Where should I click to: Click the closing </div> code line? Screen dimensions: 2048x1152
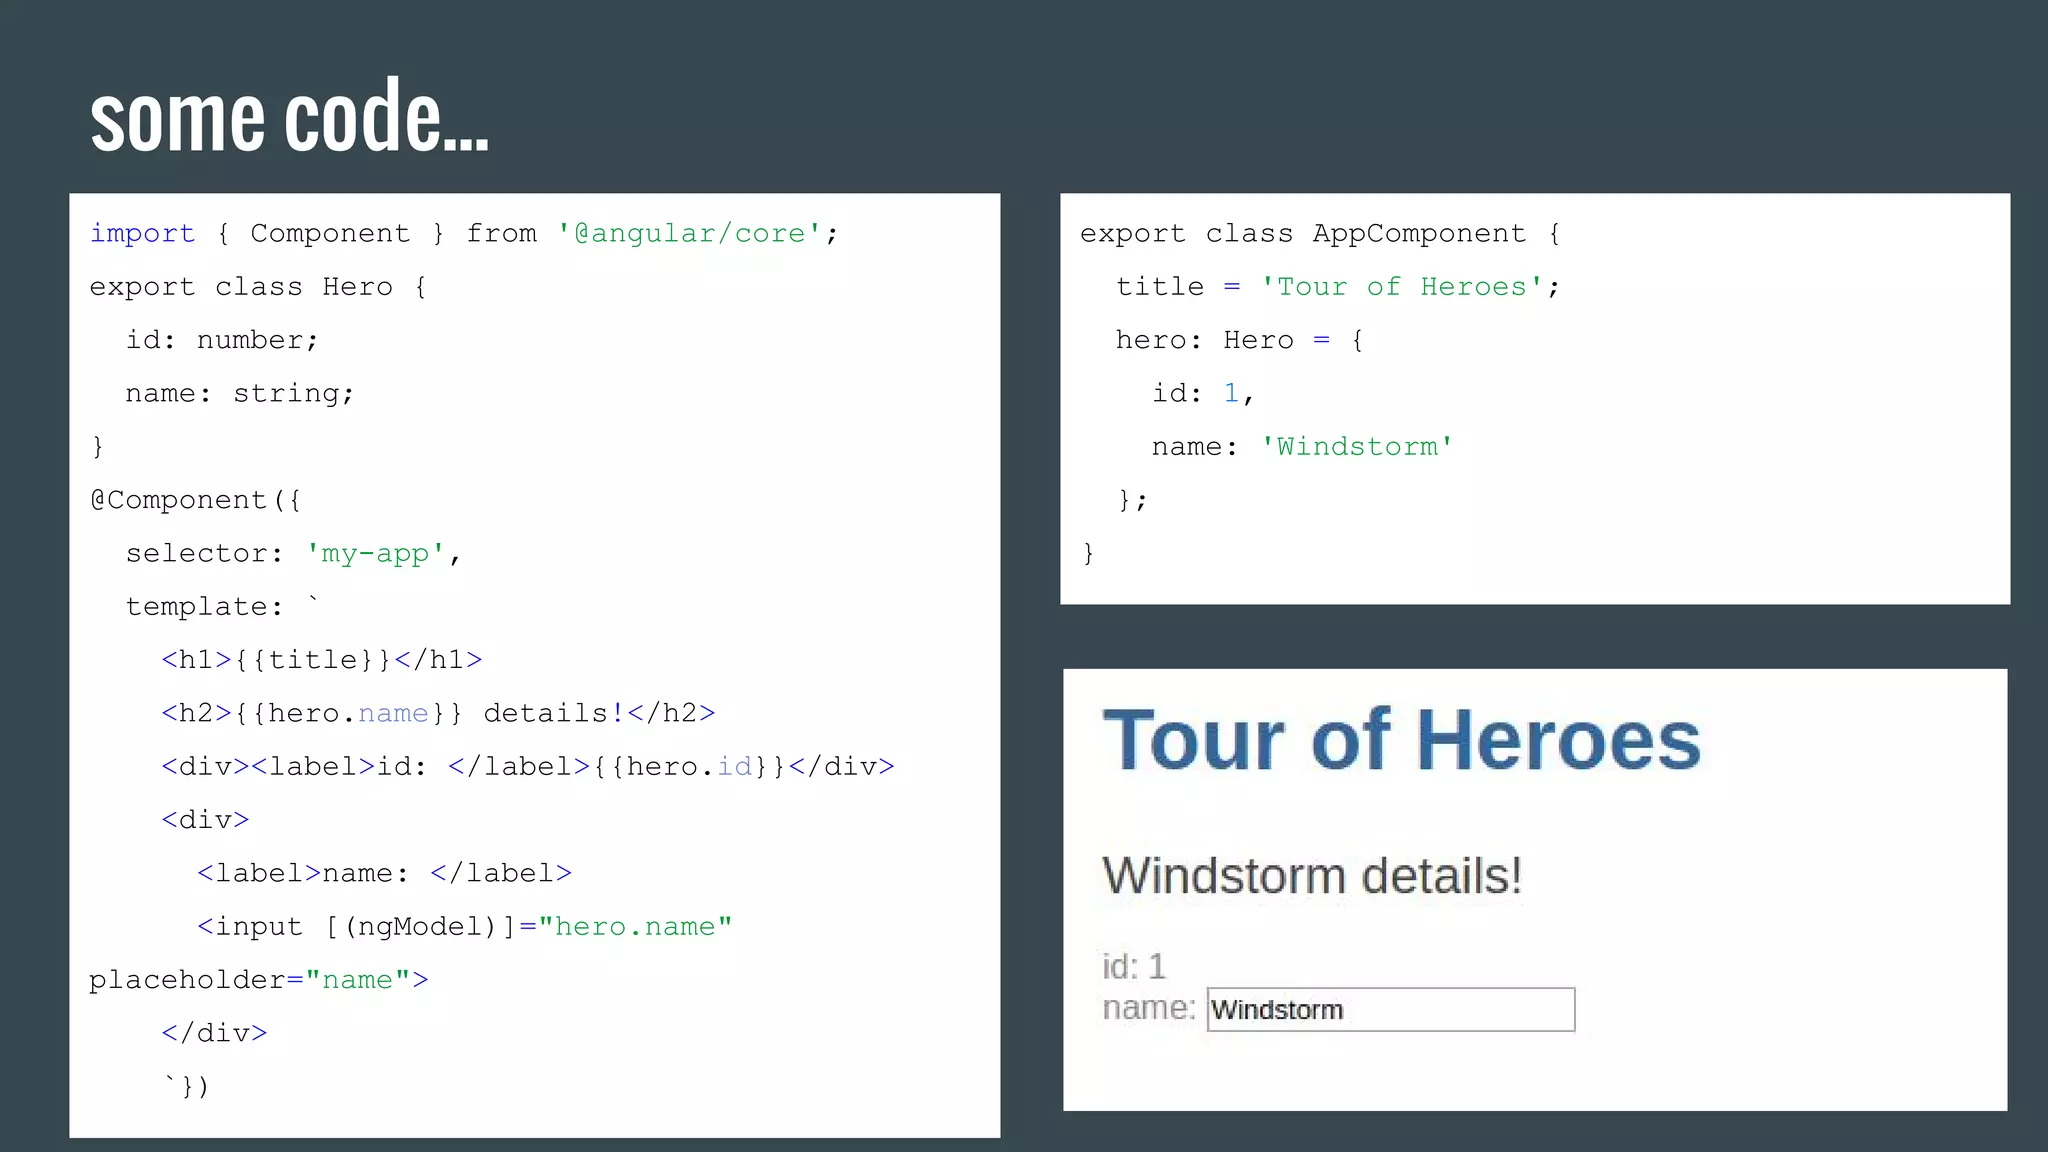coord(215,1033)
